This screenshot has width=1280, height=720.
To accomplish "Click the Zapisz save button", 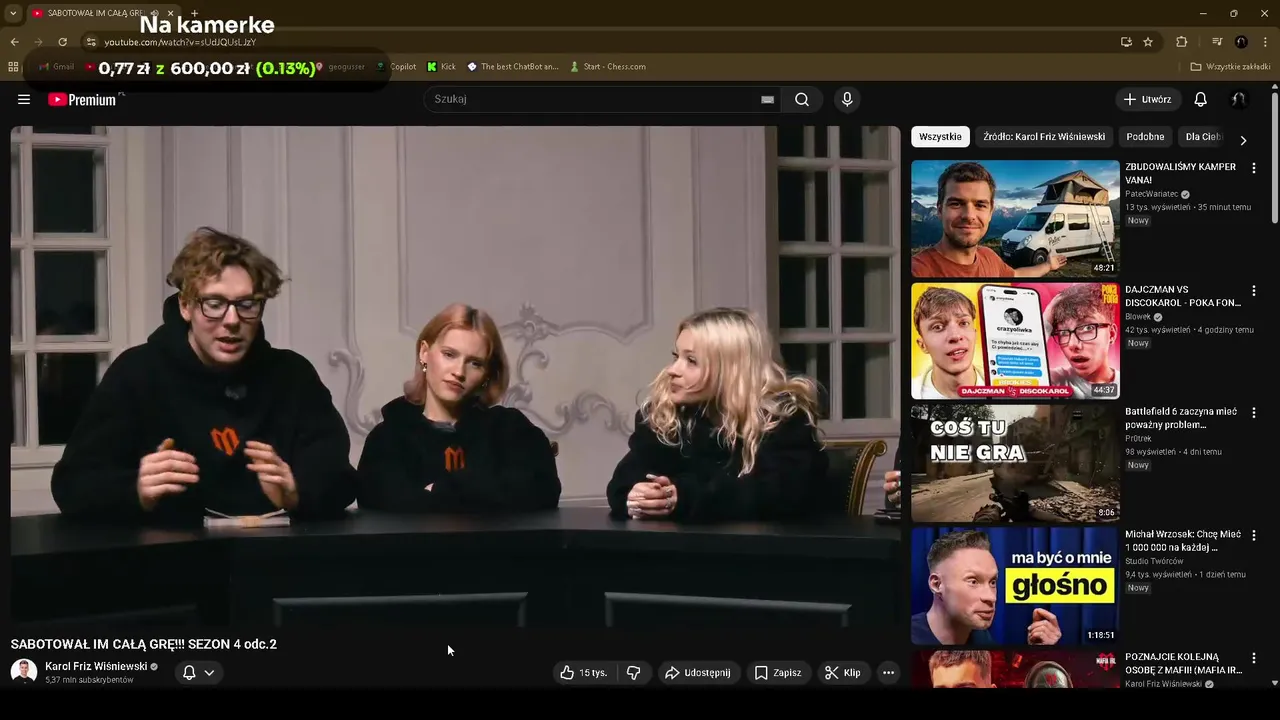I will (x=777, y=673).
